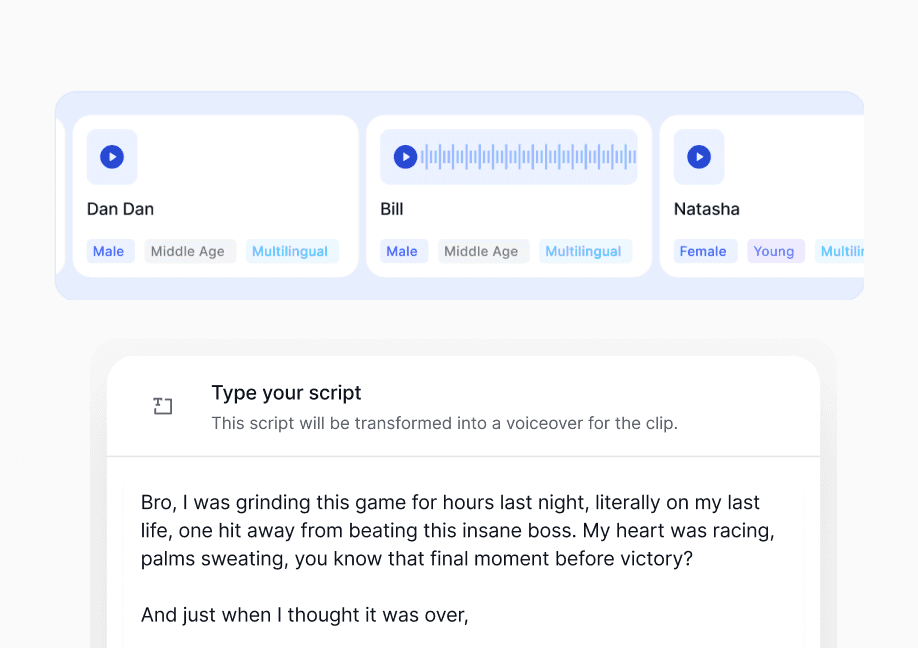Click Dan Dan's circular play button
The image size is (918, 648).
111,157
